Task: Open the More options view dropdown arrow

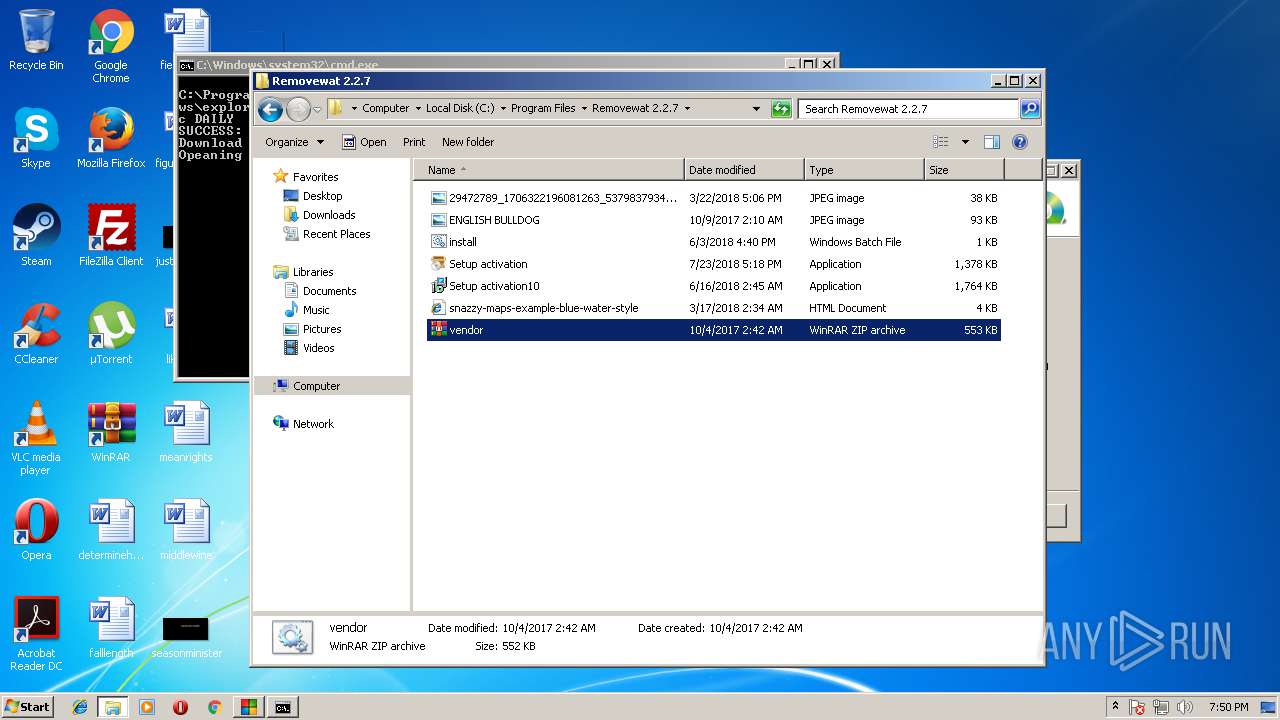Action: click(x=965, y=142)
